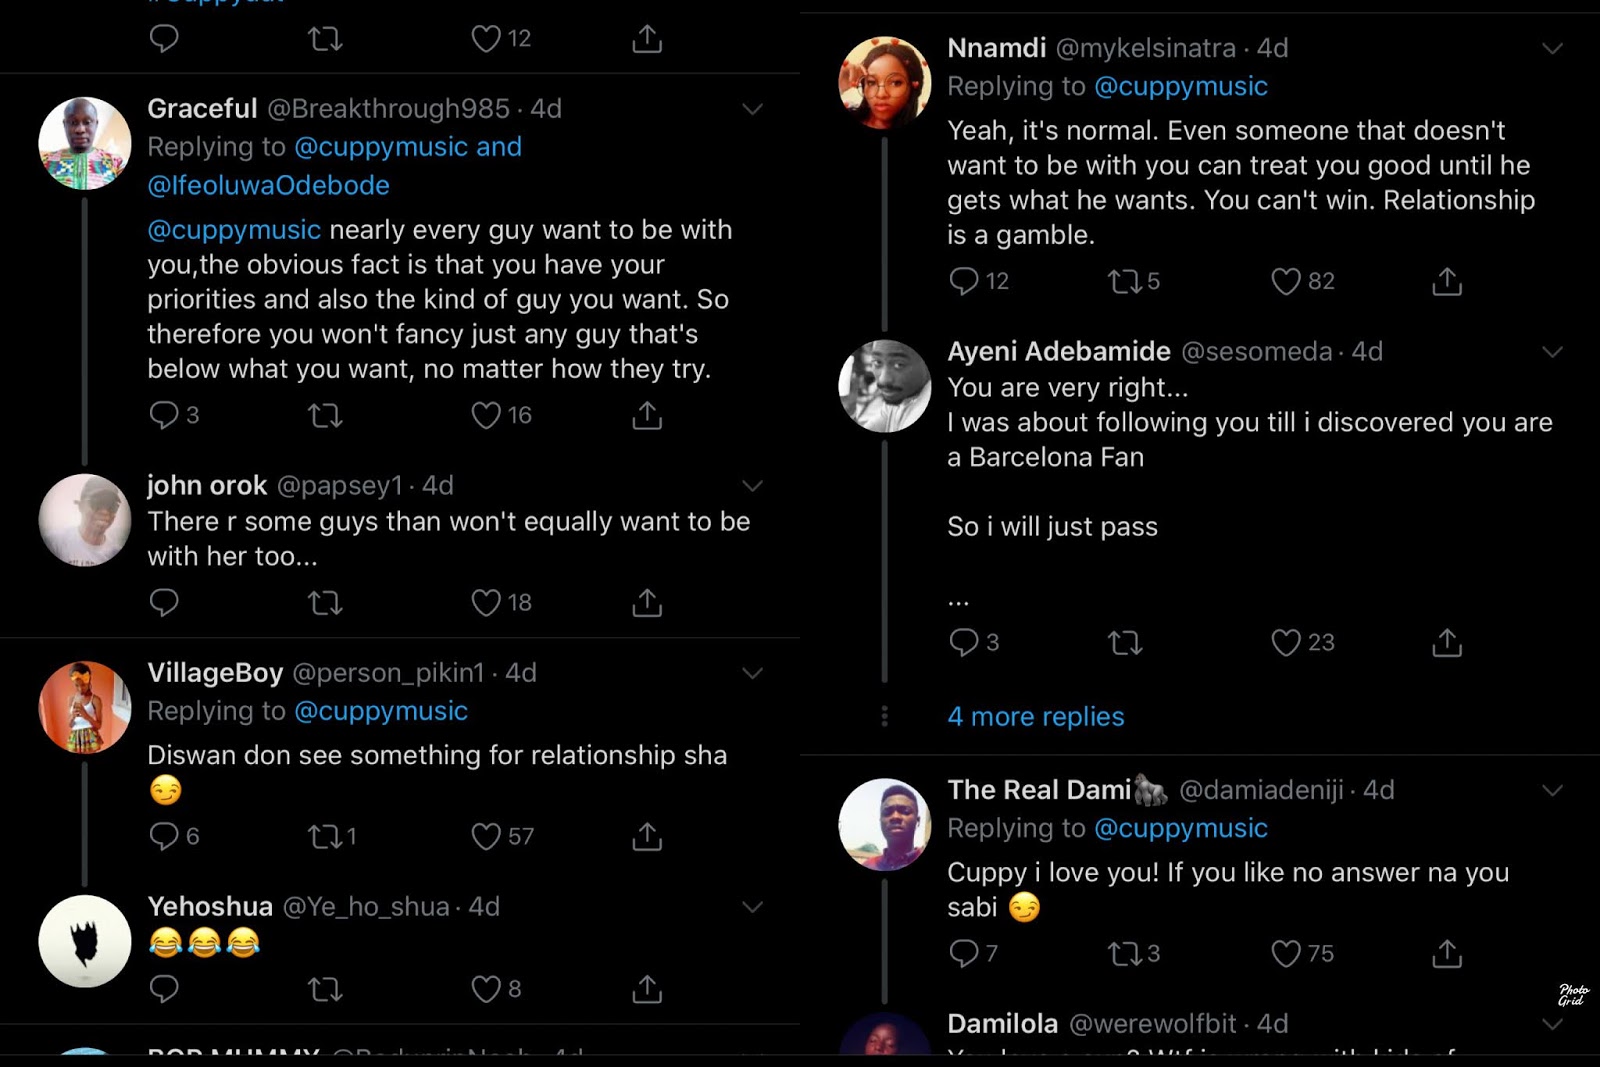The height and width of the screenshot is (1067, 1600).
Task: Share Graceful's reply via the share icon
Action: (647, 415)
